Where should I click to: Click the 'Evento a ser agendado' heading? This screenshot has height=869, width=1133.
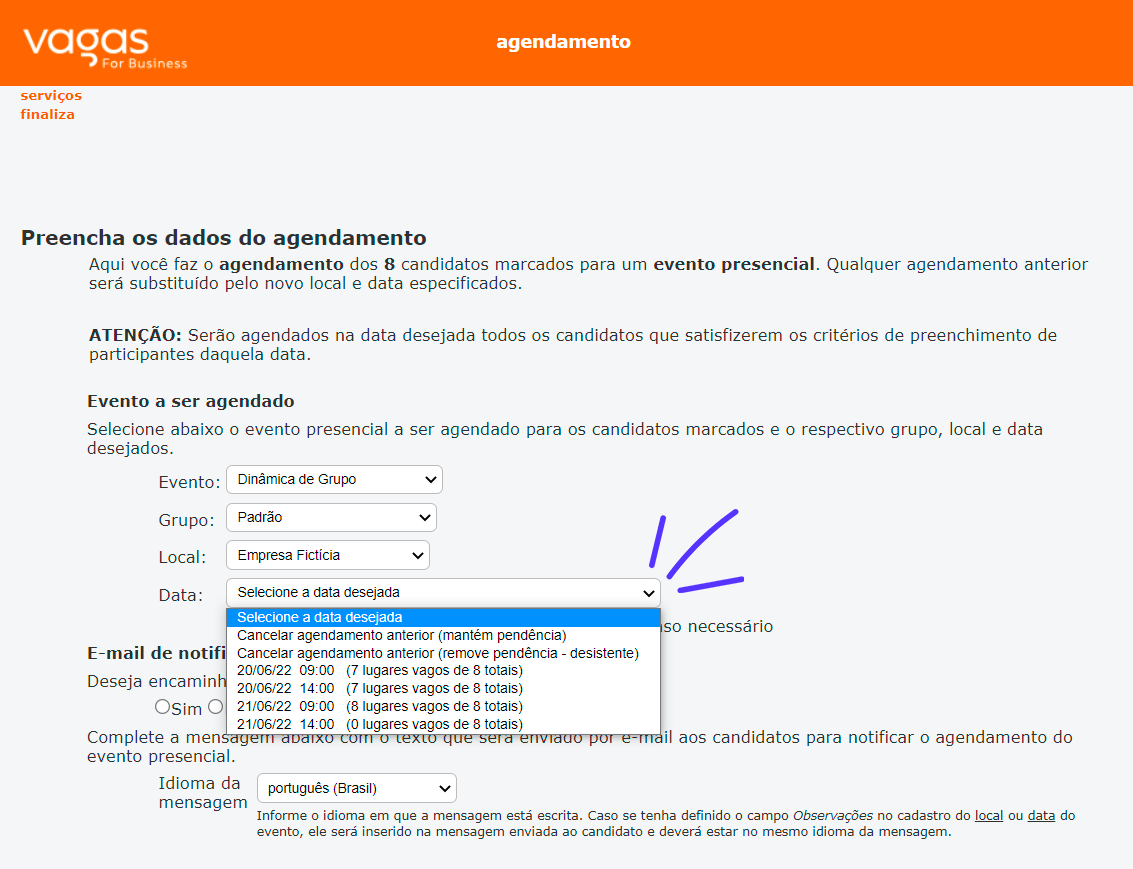tap(191, 401)
